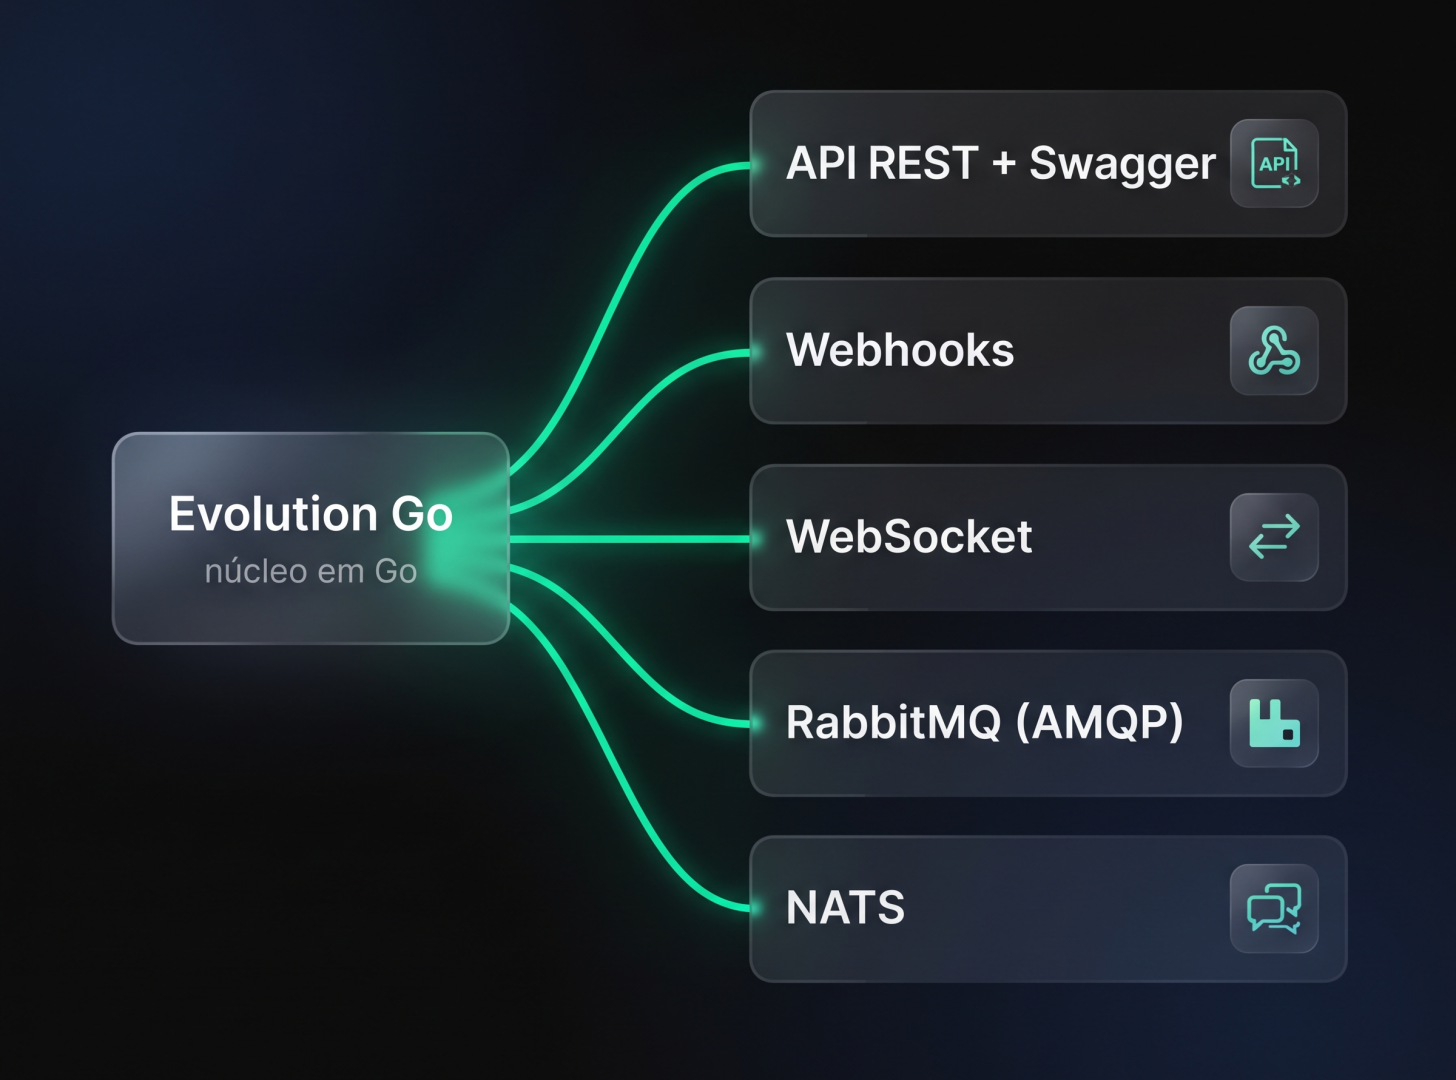Click the "Webhooks" label text
The height and width of the screenshot is (1080, 1456).
pyautogui.click(x=900, y=350)
